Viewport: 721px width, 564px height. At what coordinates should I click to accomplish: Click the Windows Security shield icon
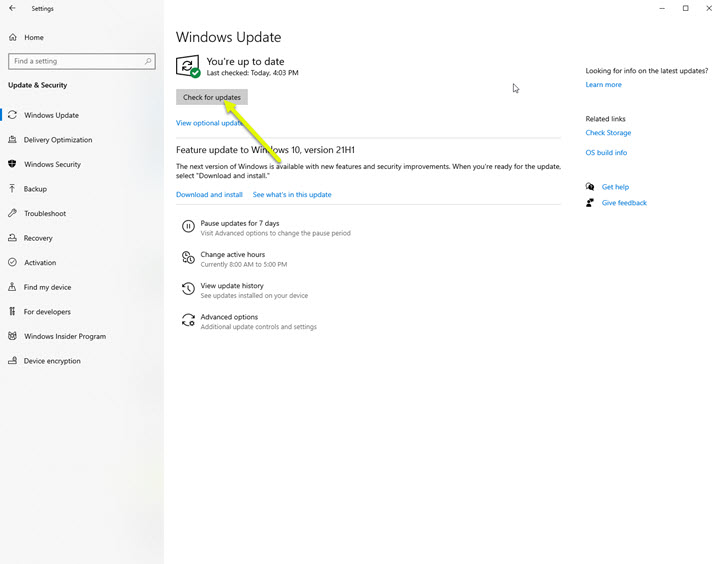point(12,164)
